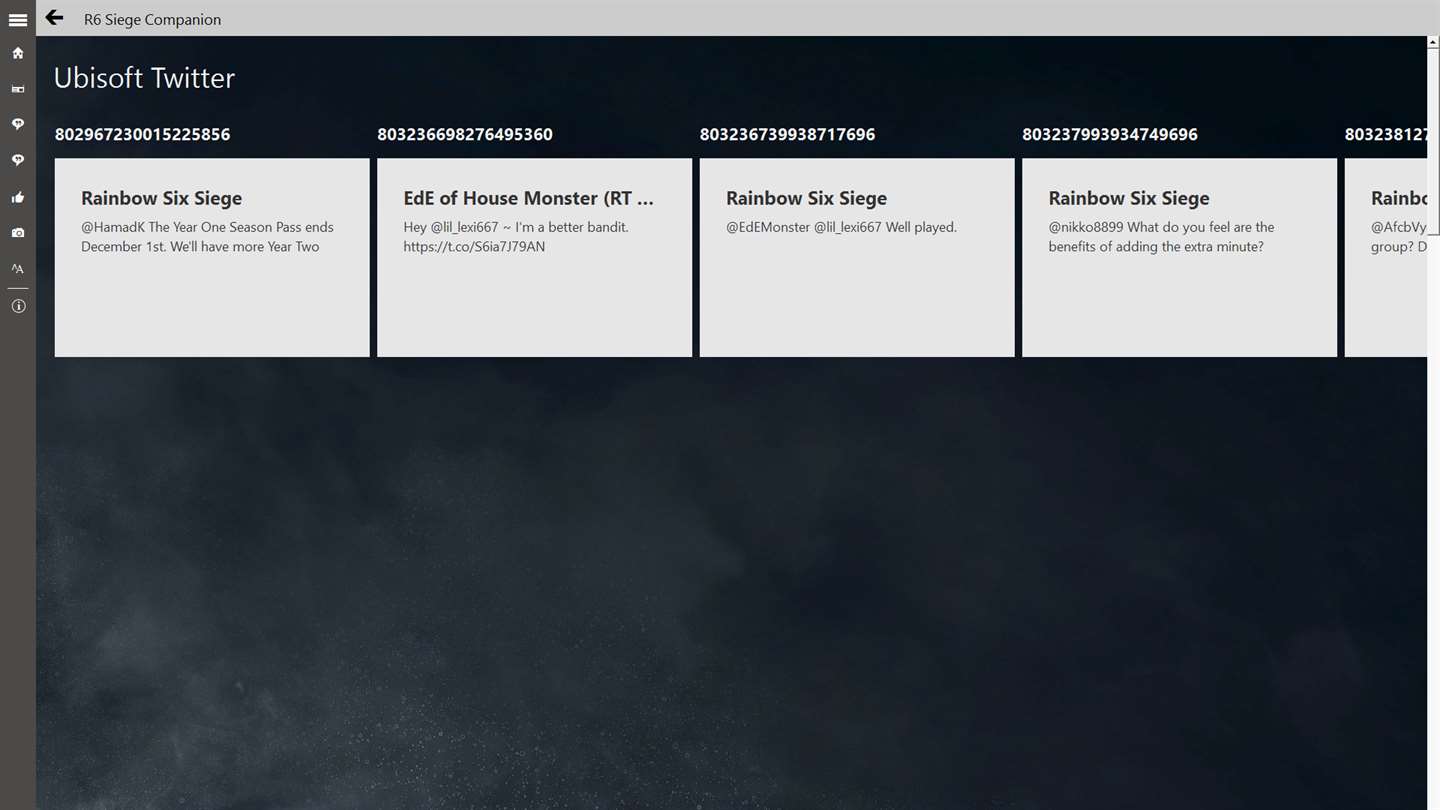Click the 'R6 Siege Companion' title text
The width and height of the screenshot is (1440, 810).
click(152, 19)
